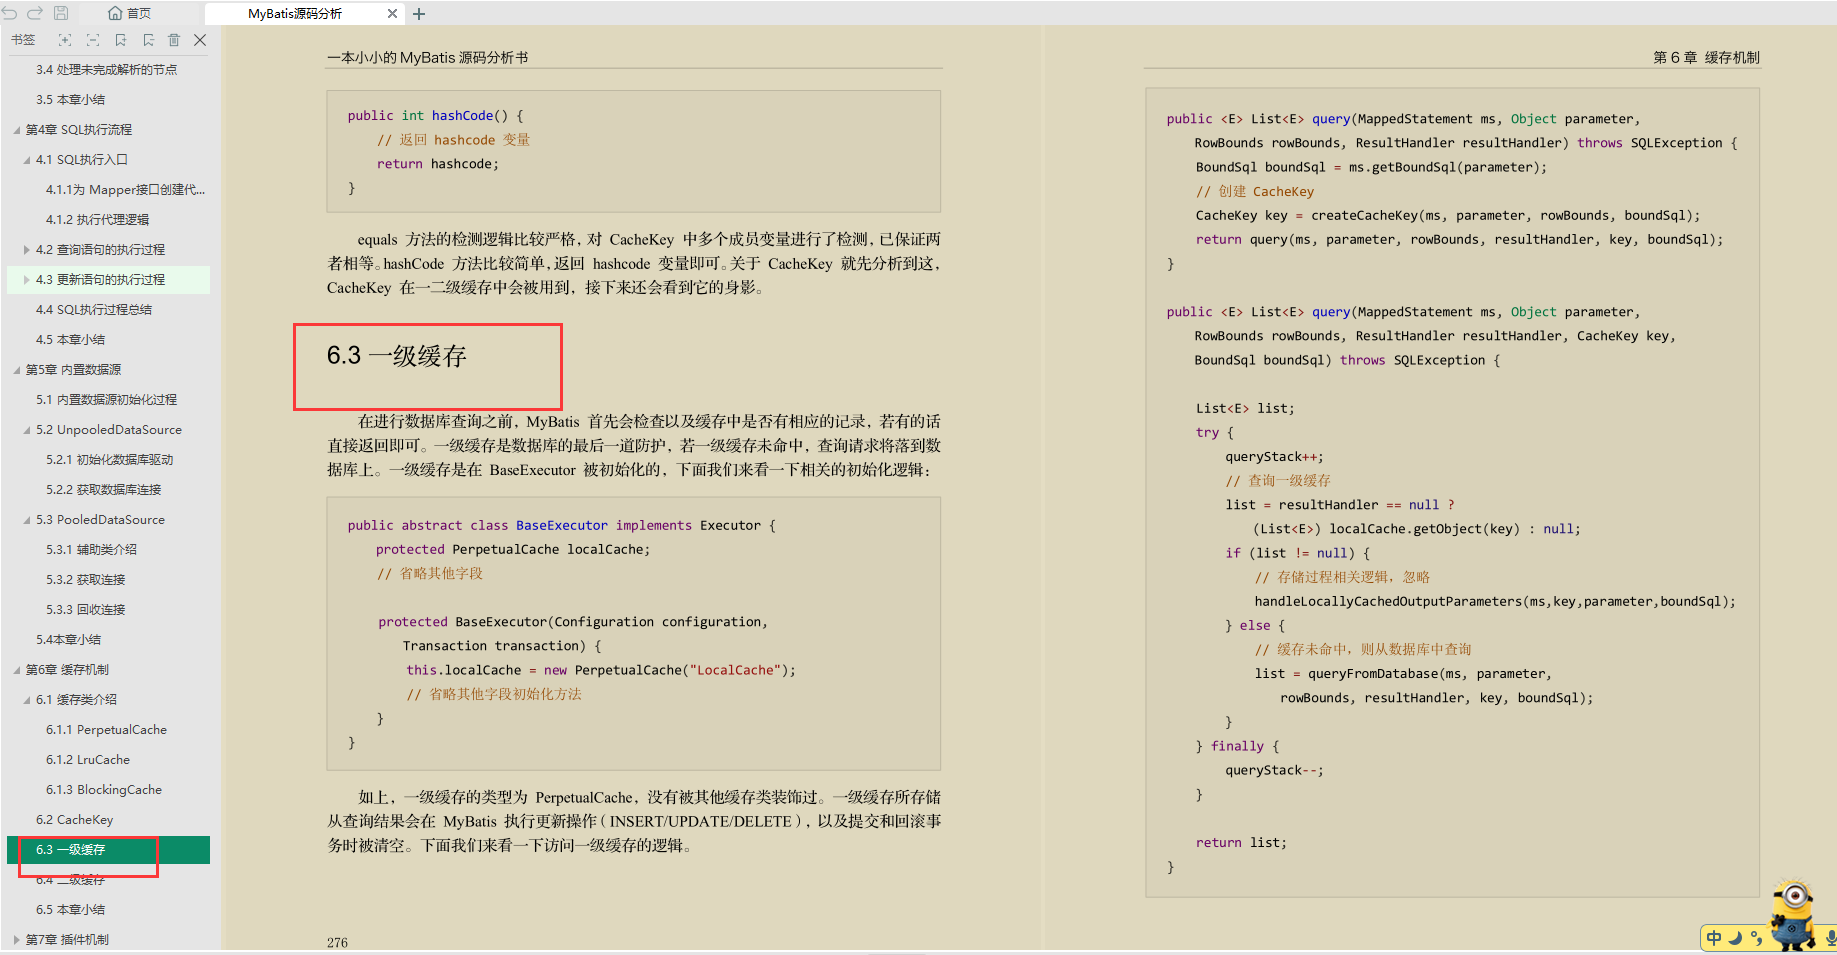1837x955 pixels.
Task: Select 6.1.2 LruCache bookmark
Action: click(x=88, y=760)
